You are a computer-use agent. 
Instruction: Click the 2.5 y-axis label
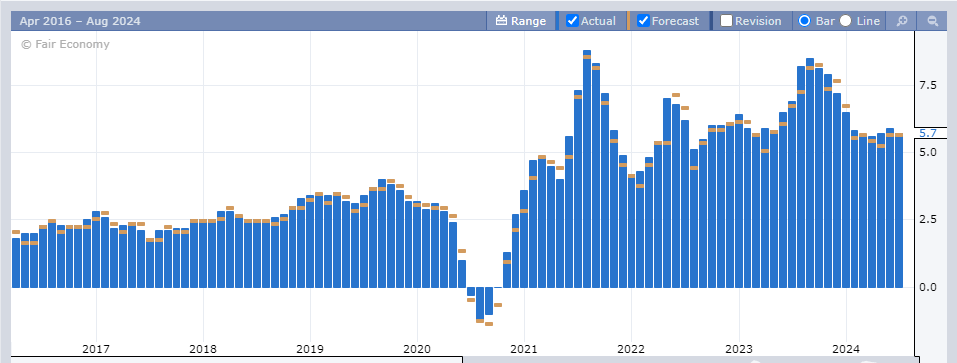(928, 220)
